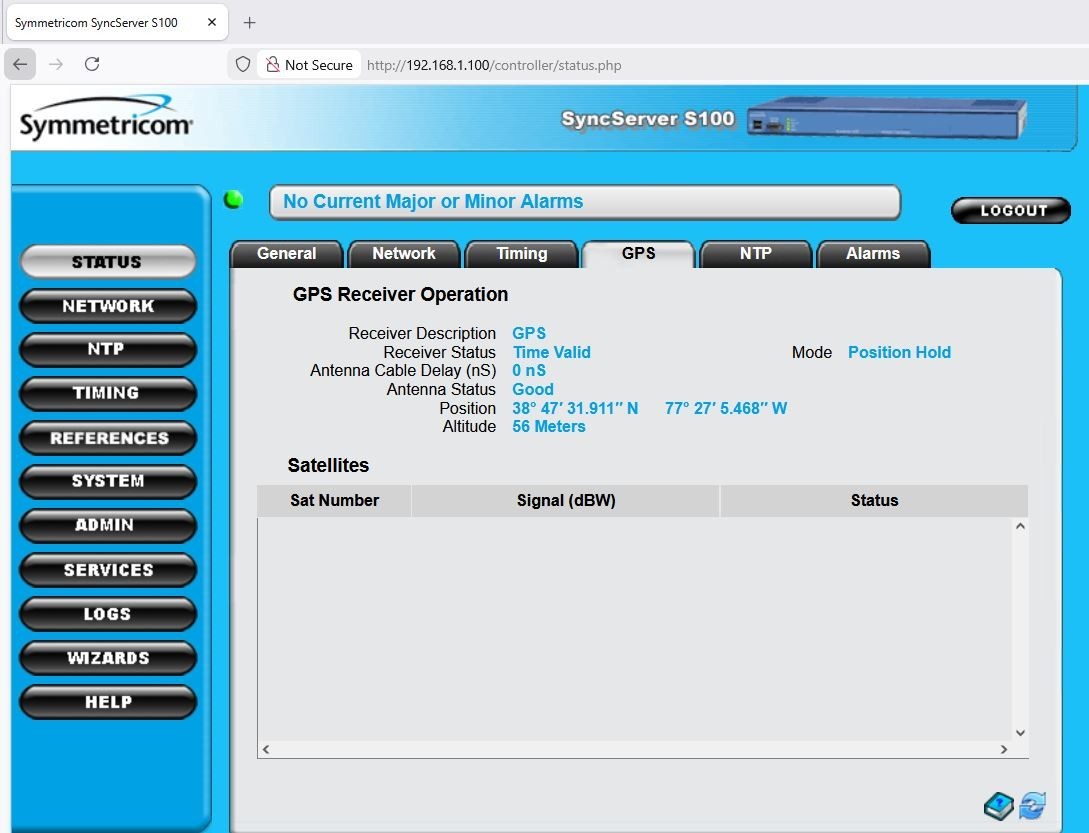Image resolution: width=1089 pixels, height=833 pixels.
Task: Click the satellite list scroll right arrow
Action: pos(1004,749)
